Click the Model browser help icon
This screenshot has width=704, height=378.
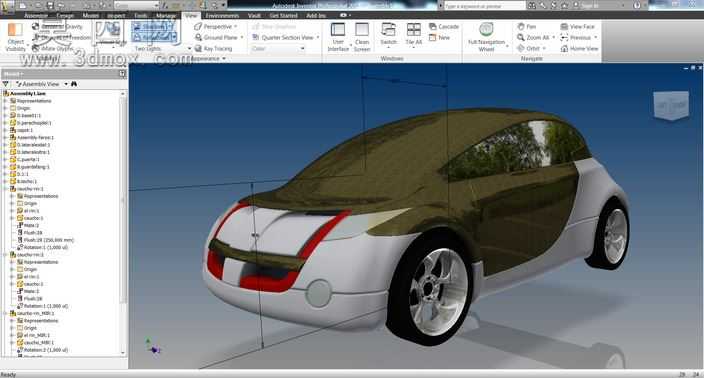122,74
